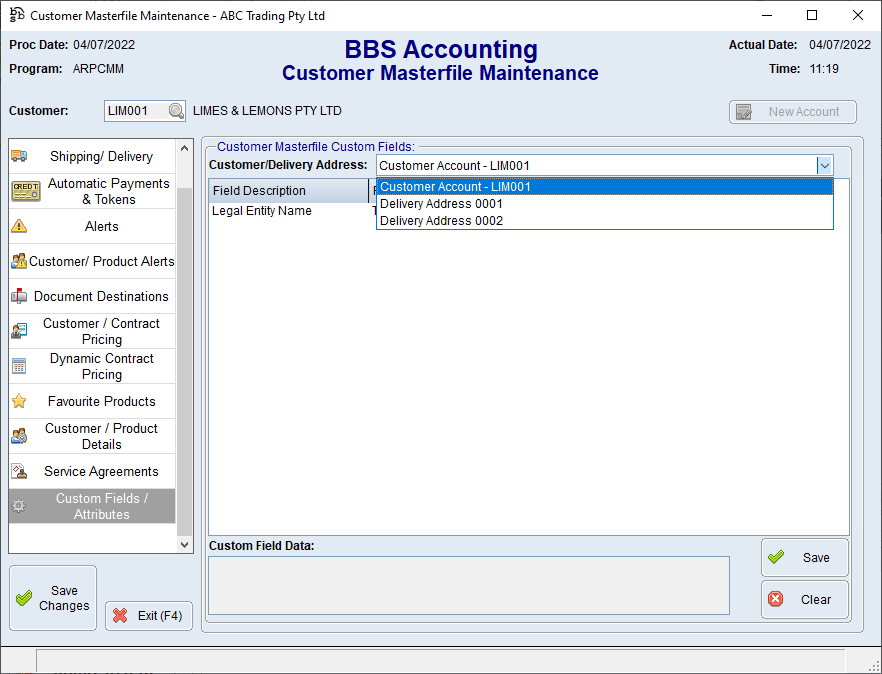
Task: Open the Service Agreements icon
Action: pos(19,471)
